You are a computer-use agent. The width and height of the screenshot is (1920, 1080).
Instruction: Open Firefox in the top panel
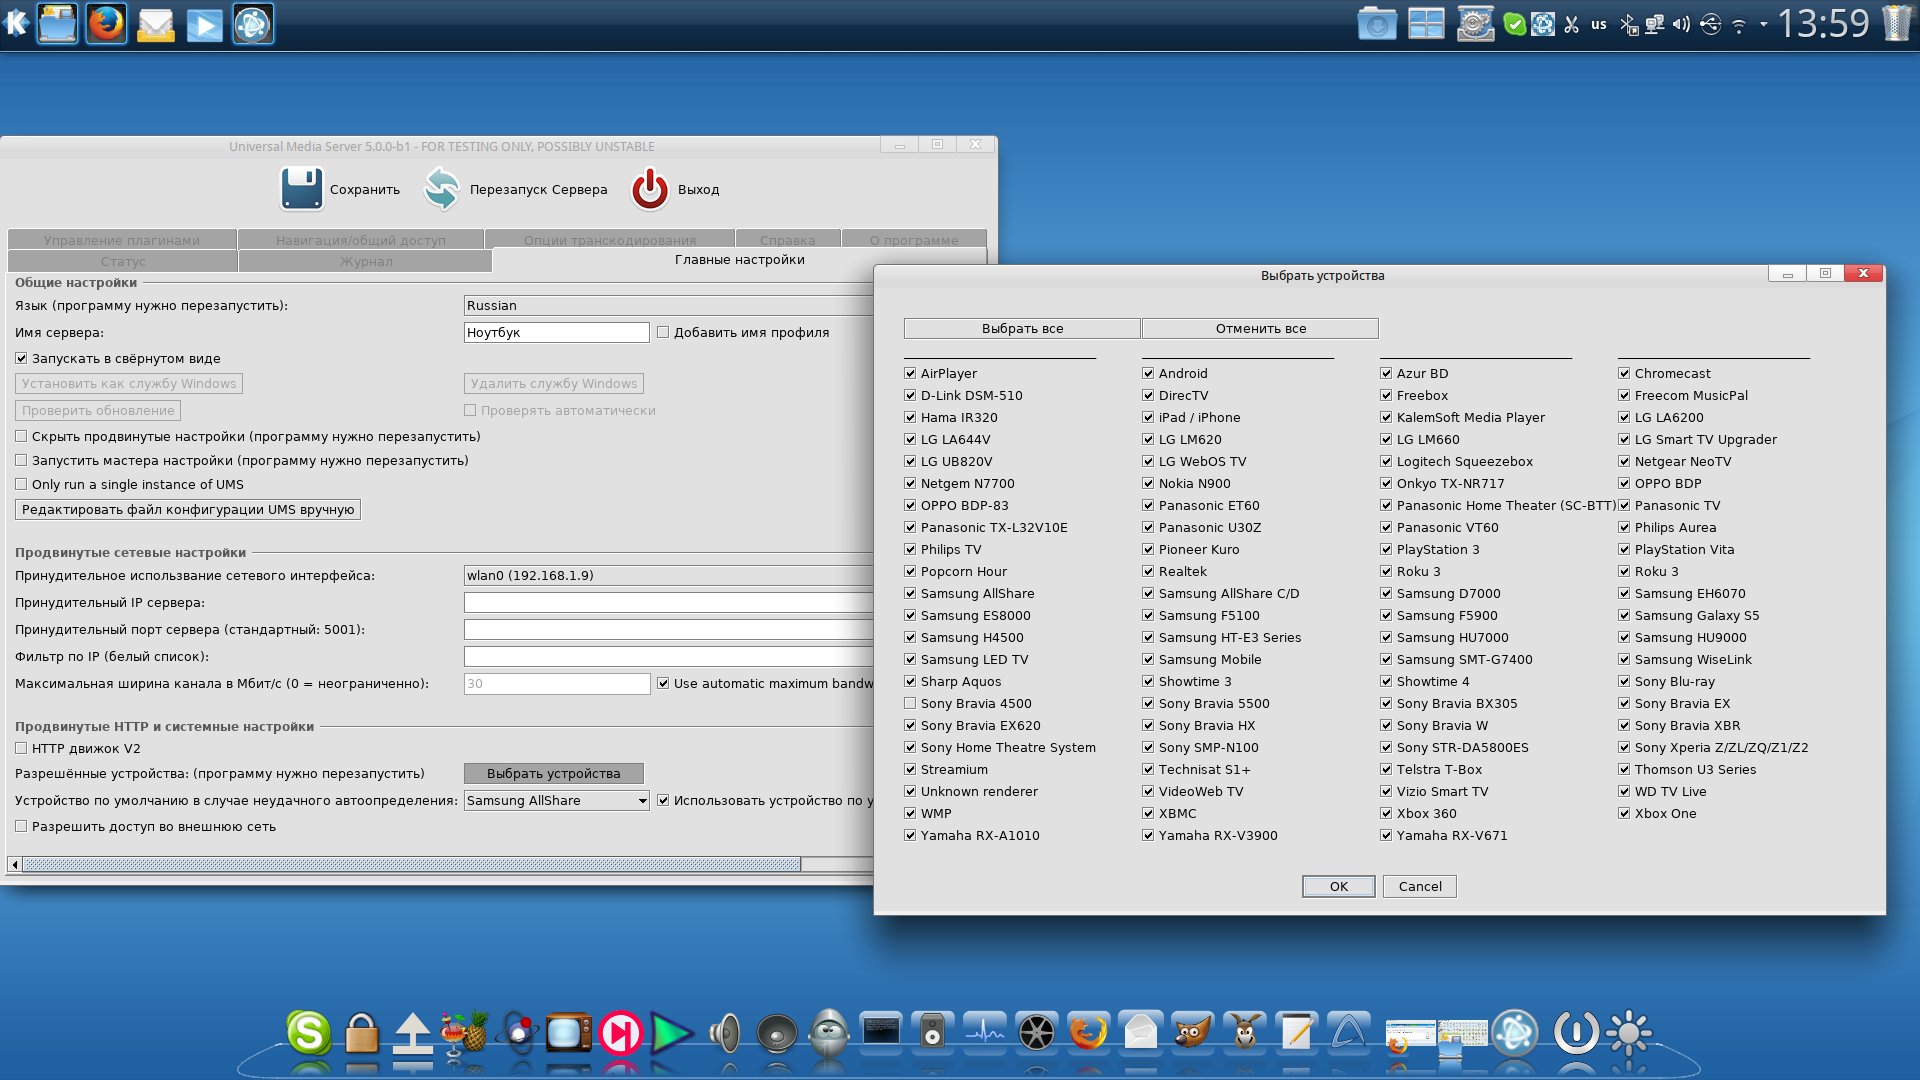click(x=106, y=24)
